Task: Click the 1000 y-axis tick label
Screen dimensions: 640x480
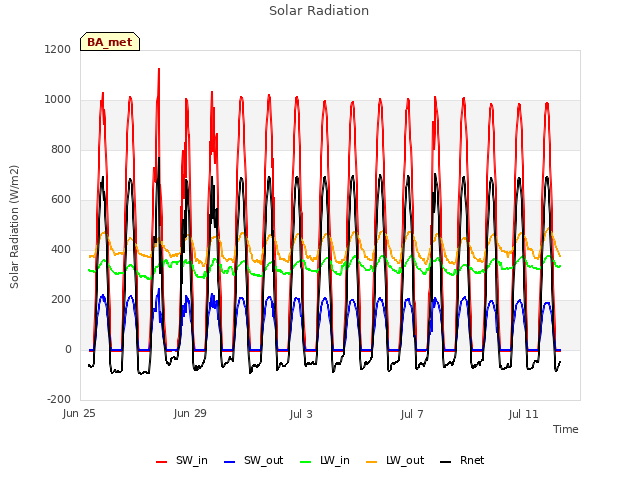Action: (x=58, y=100)
